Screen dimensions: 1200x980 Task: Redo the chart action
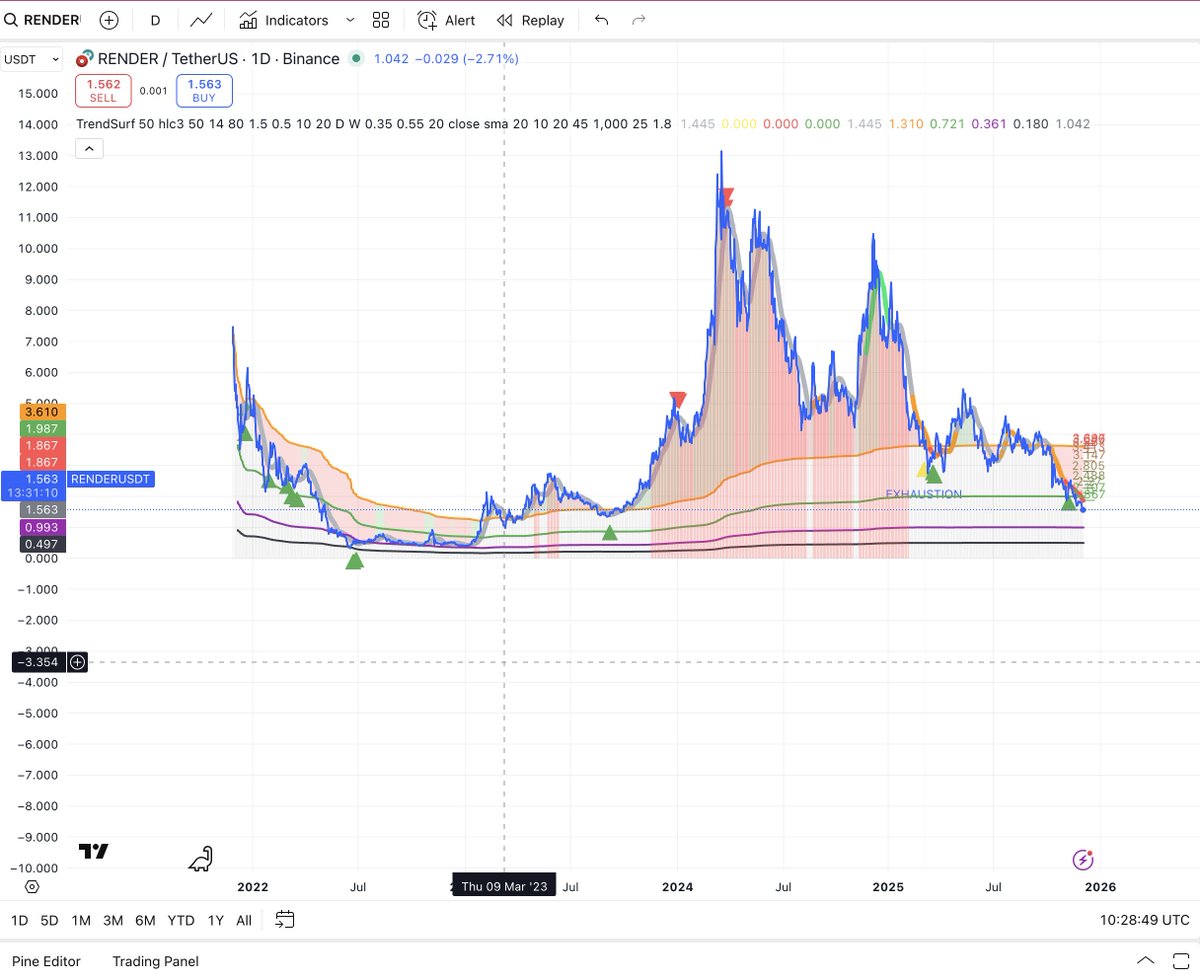click(x=639, y=20)
